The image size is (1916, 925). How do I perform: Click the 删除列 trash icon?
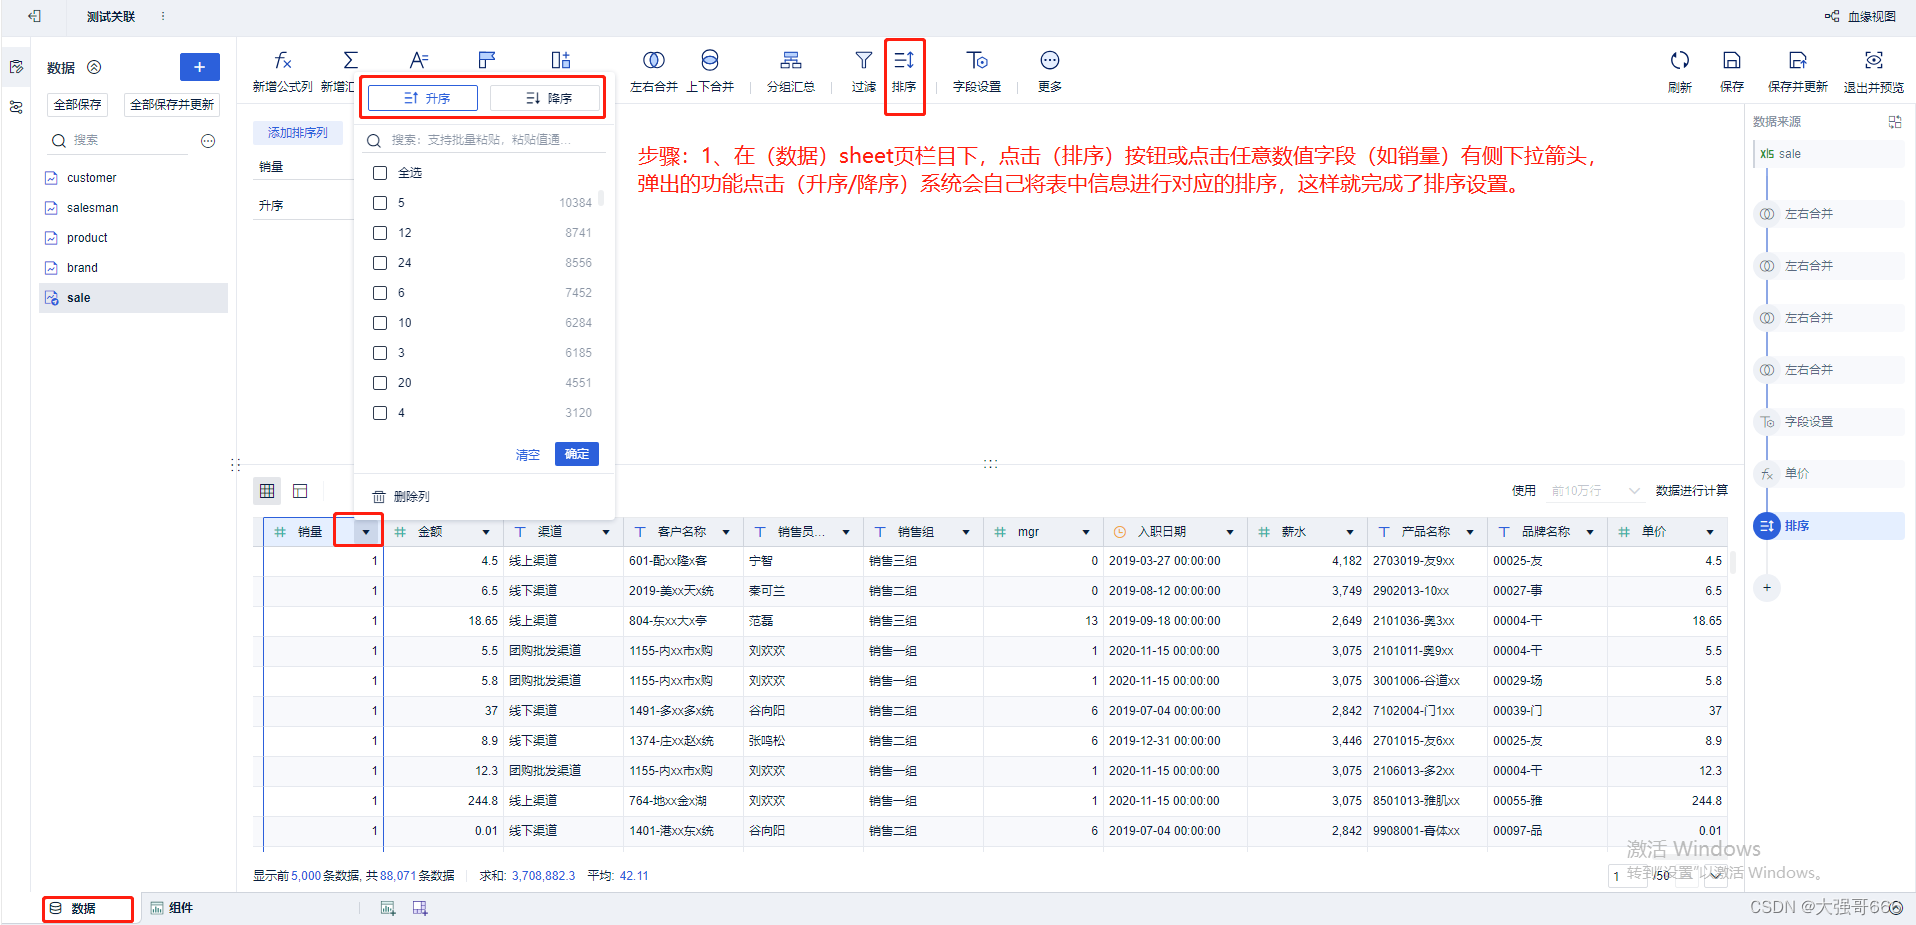tap(379, 497)
